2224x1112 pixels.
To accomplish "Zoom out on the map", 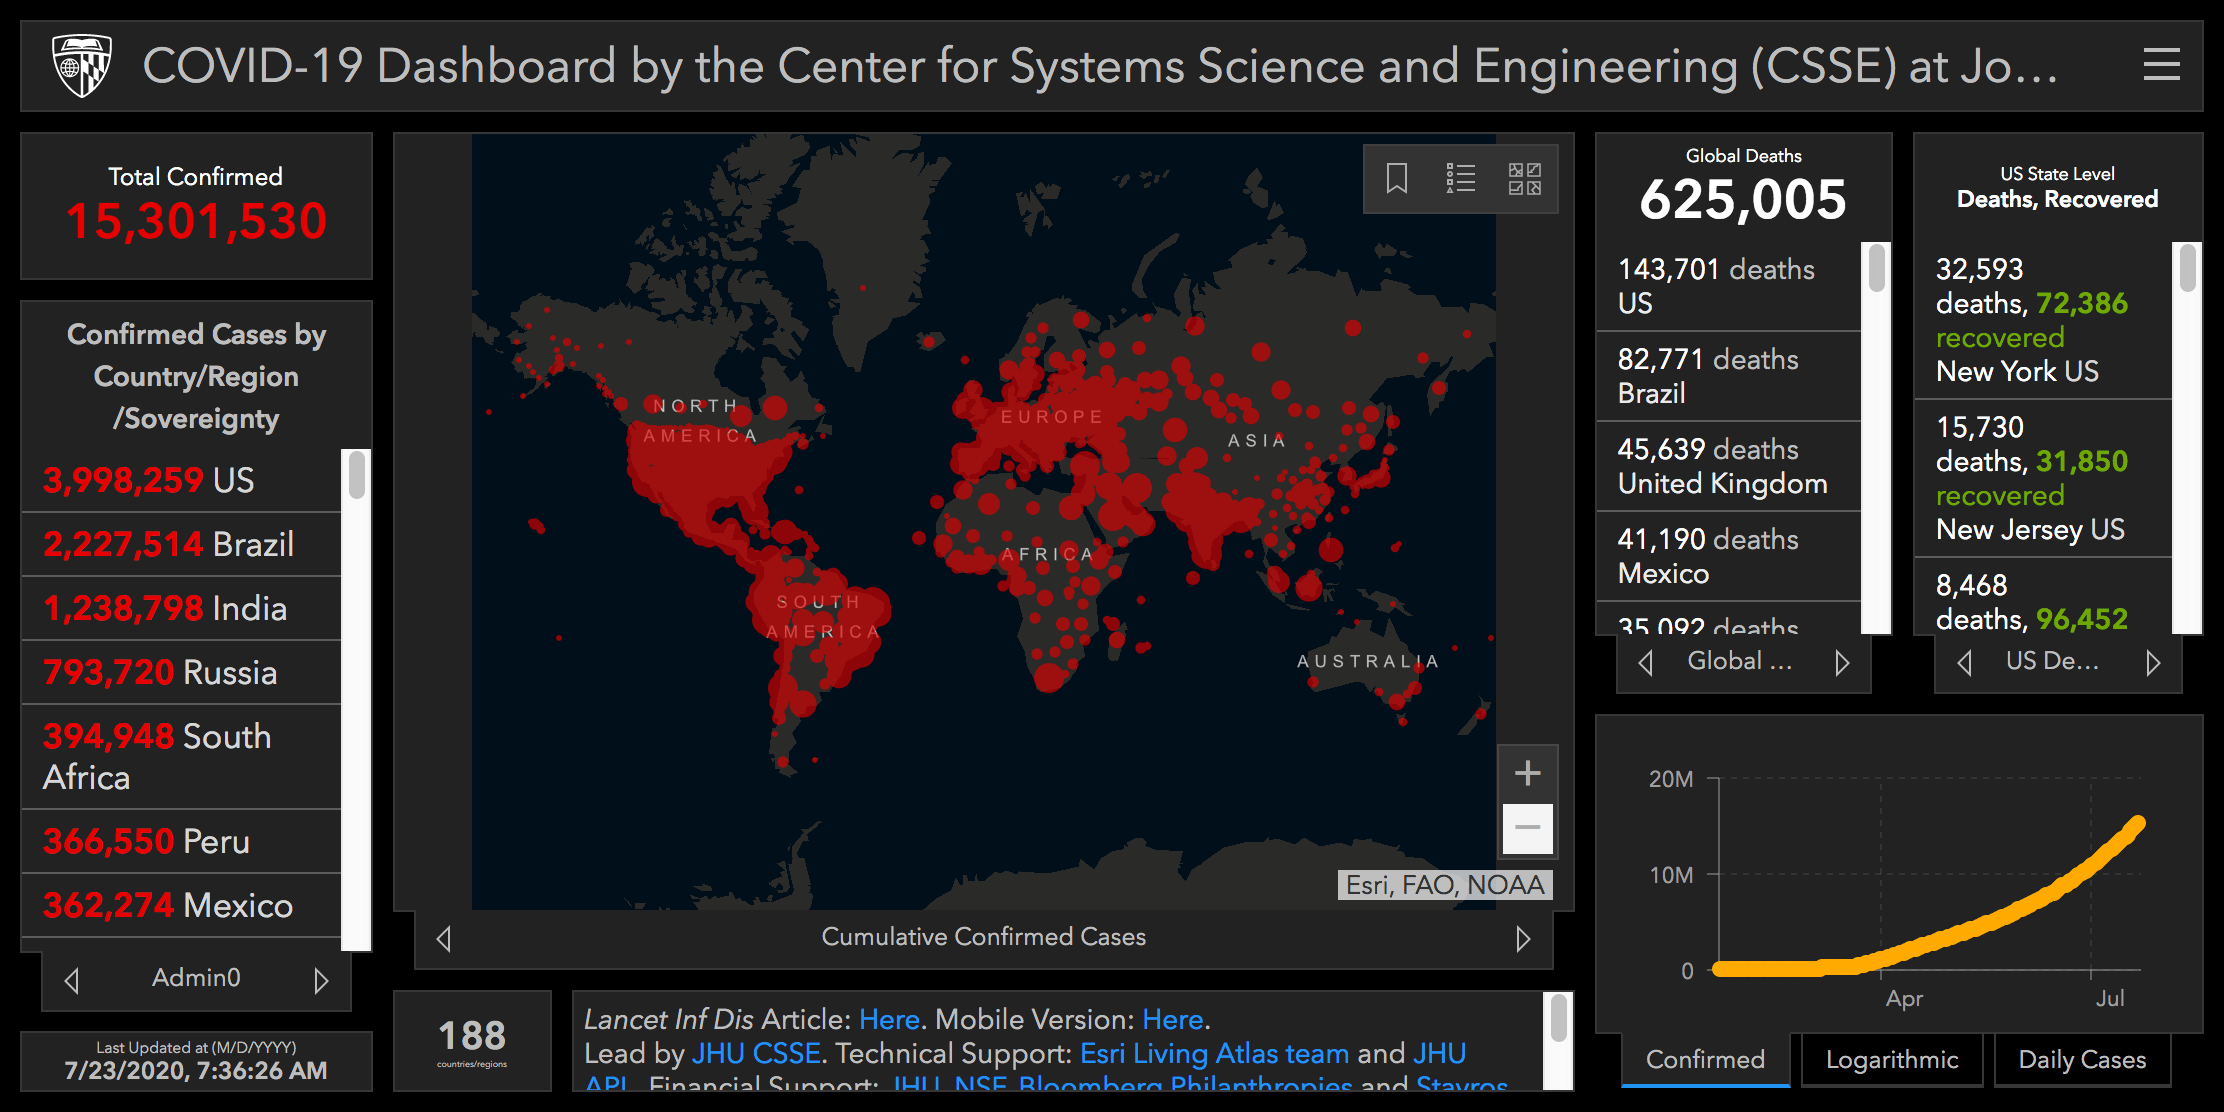I will (1527, 828).
